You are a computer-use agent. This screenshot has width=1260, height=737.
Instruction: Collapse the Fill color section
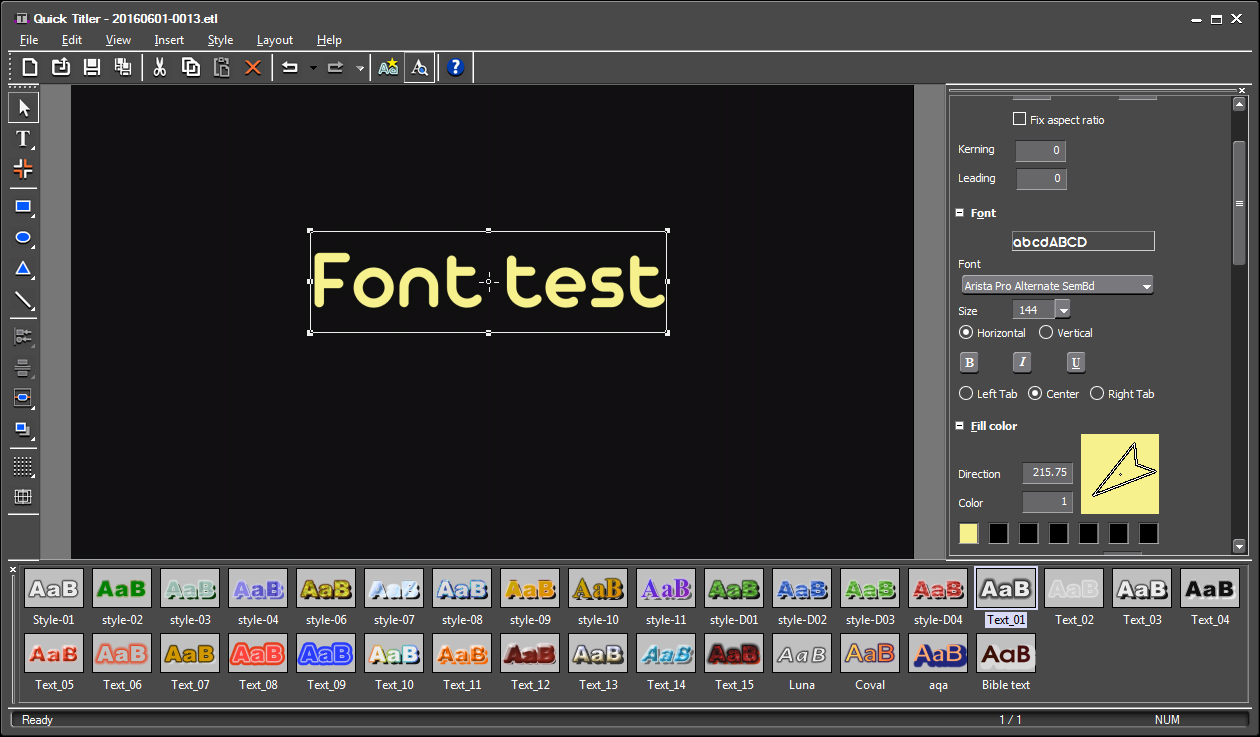click(960, 426)
